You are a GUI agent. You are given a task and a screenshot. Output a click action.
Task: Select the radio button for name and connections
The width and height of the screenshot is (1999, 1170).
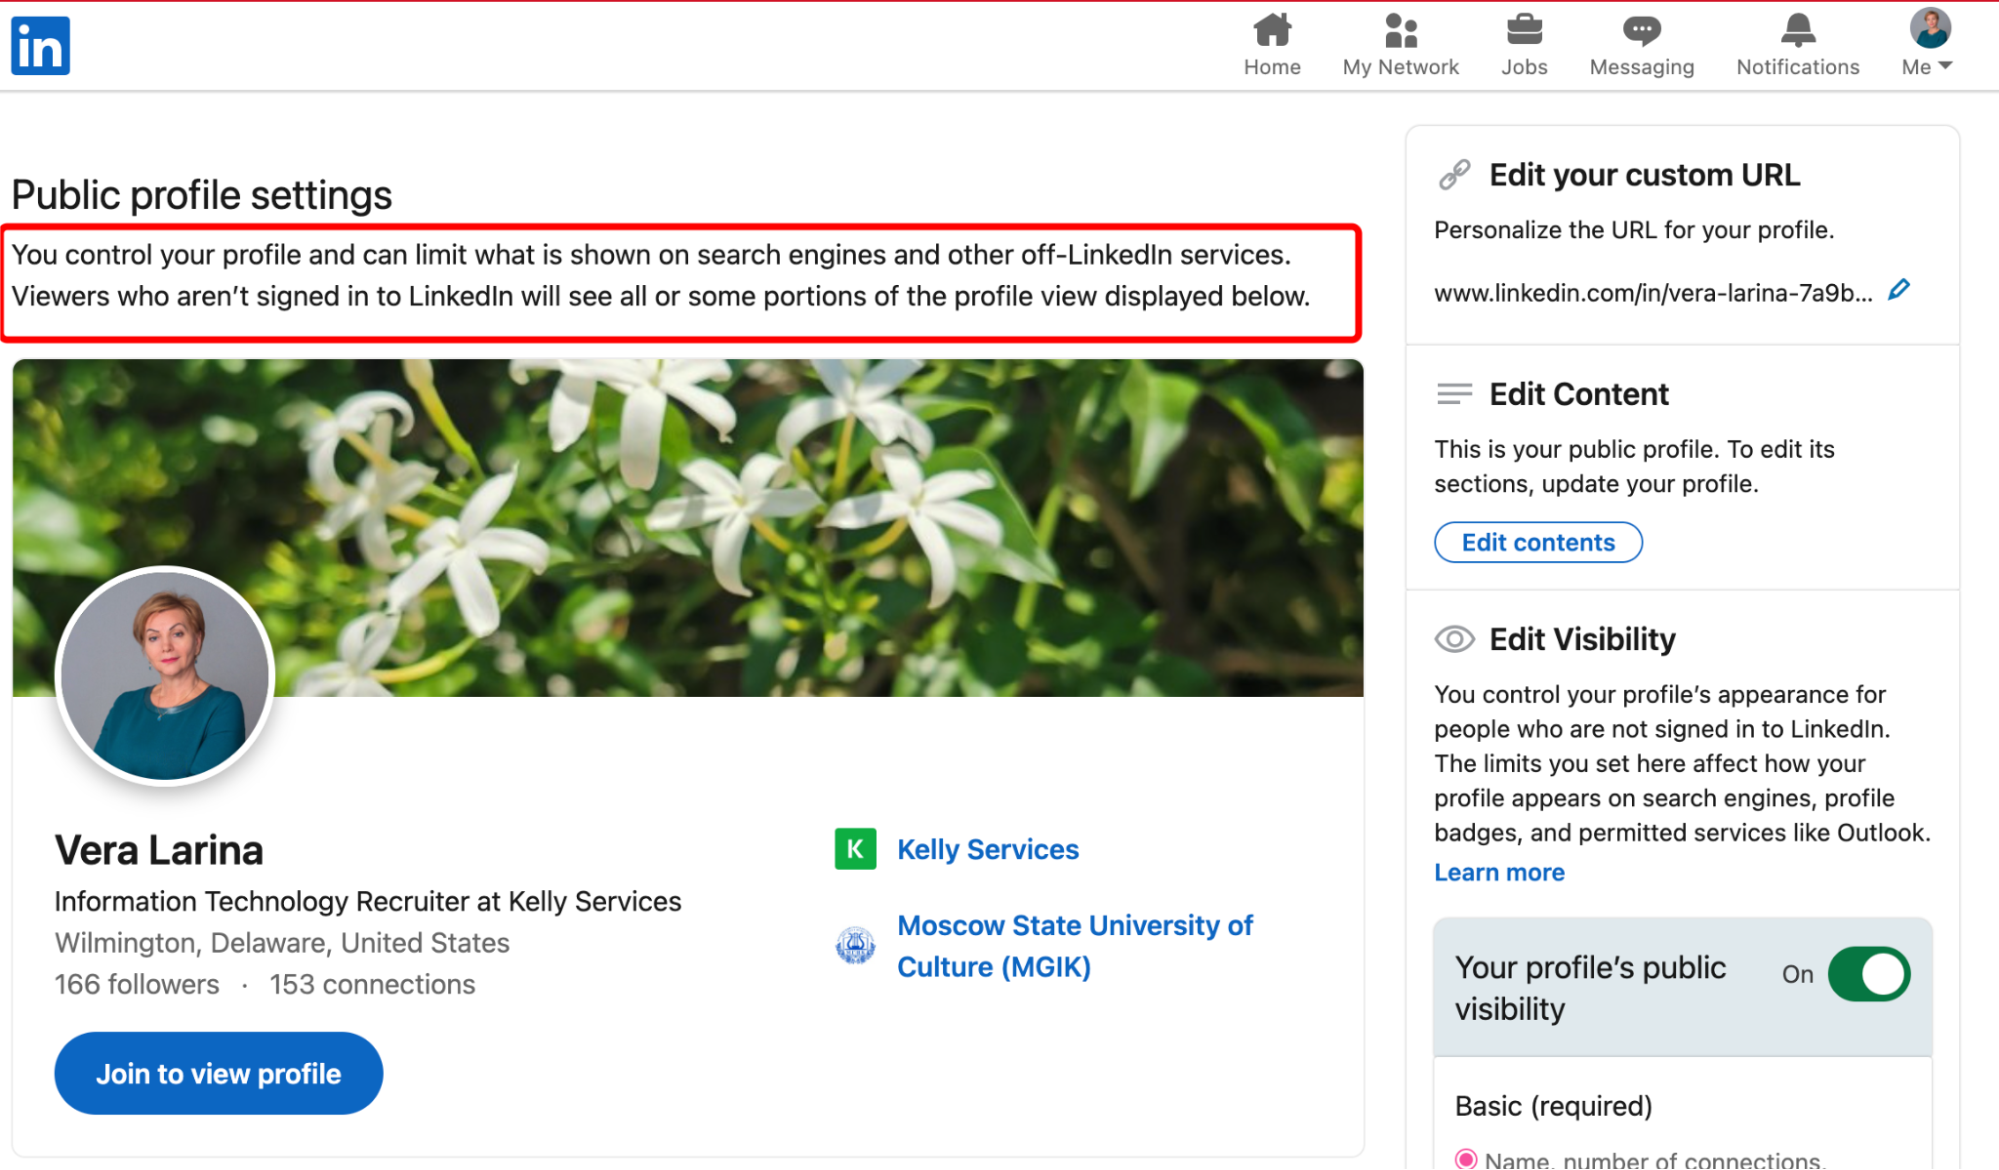click(1466, 1158)
